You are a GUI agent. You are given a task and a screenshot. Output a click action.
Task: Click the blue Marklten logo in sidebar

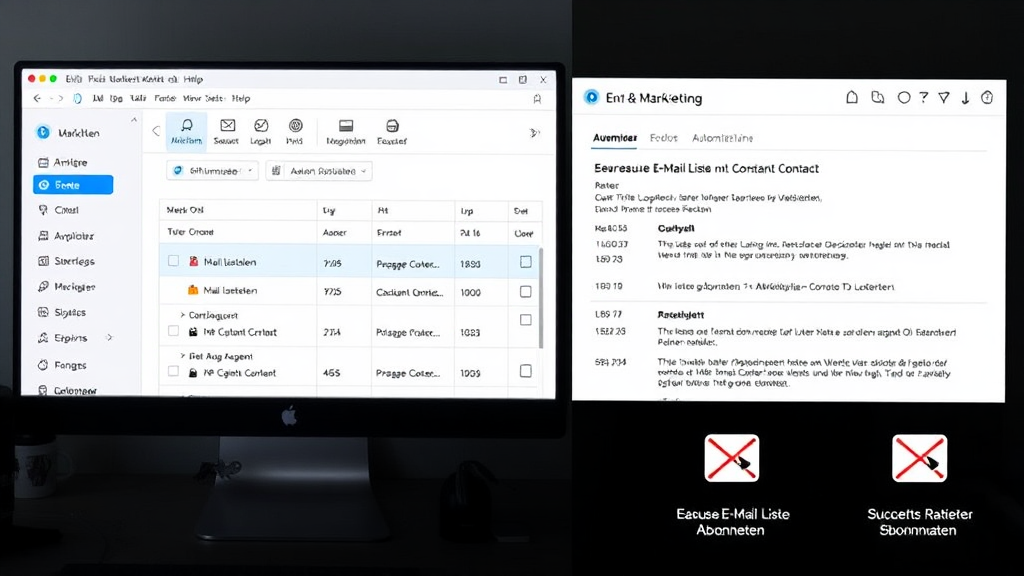tap(43, 132)
